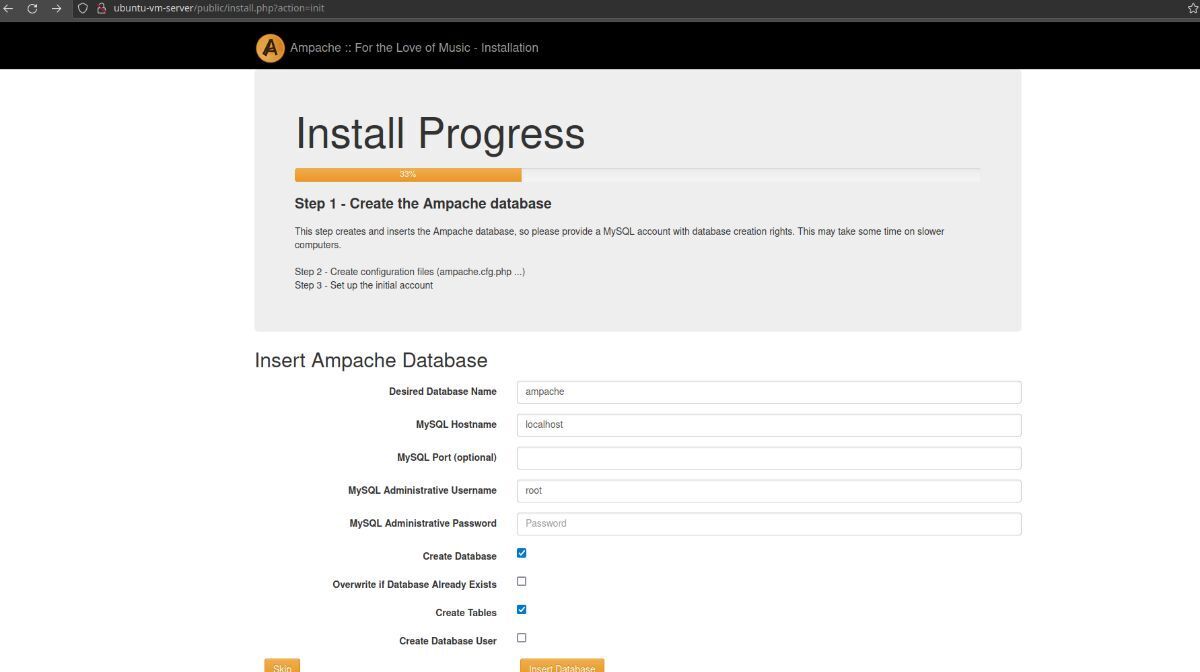
Task: Click the "MySQL Port (optional)" label
Action: pos(447,458)
